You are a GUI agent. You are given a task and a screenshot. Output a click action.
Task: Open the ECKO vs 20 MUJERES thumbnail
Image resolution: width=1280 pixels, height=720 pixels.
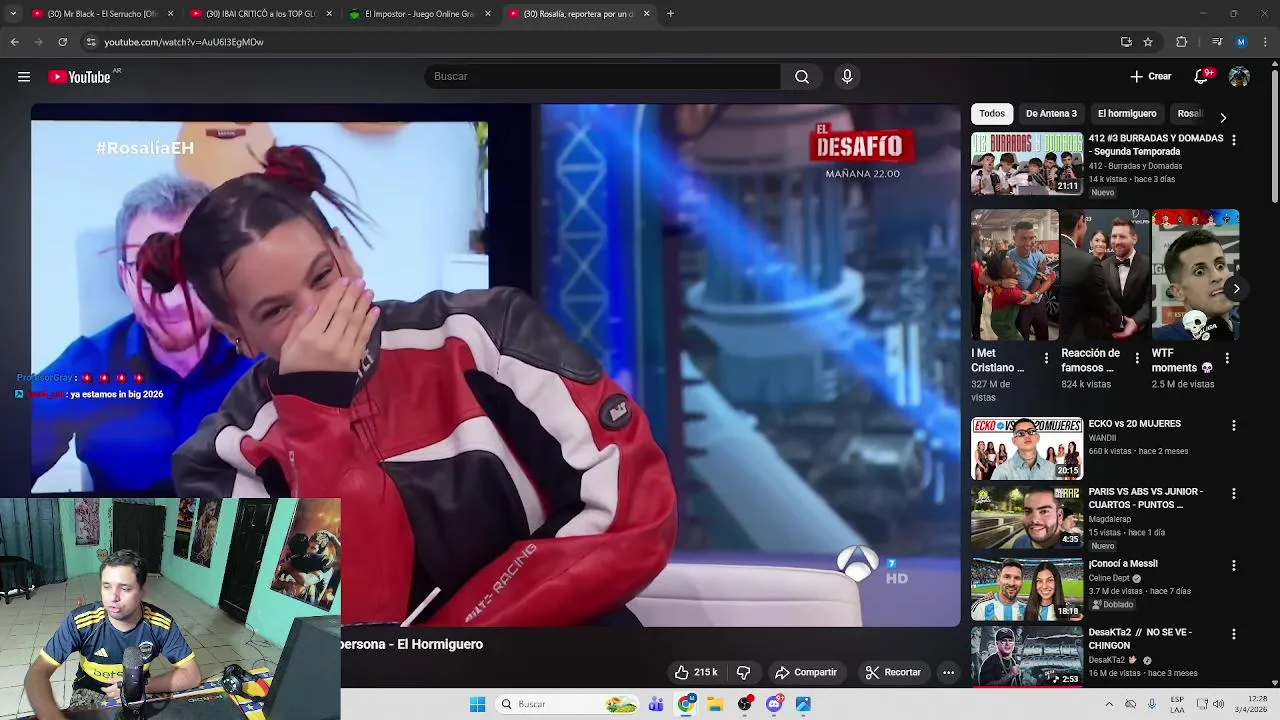coord(1027,449)
